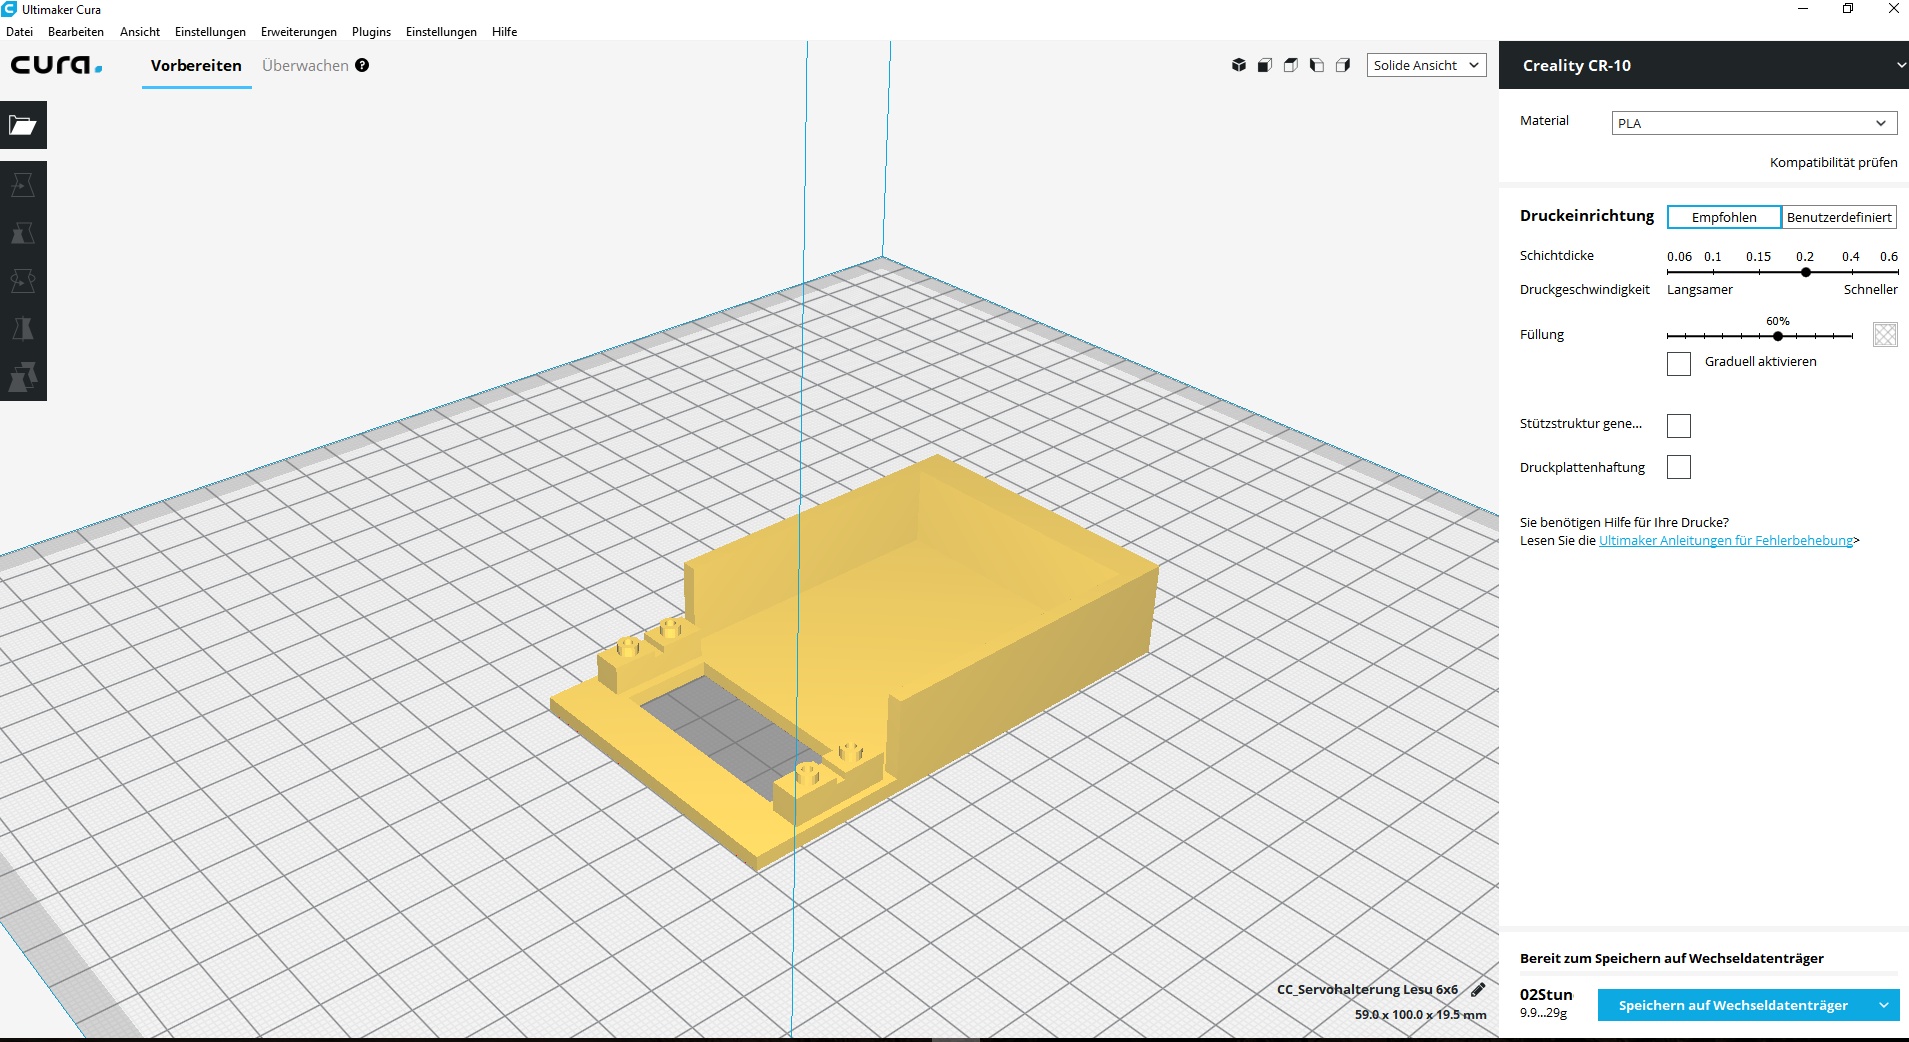Open save button output device arrow
This screenshot has height=1042, width=1909.
pos(1884,1005)
